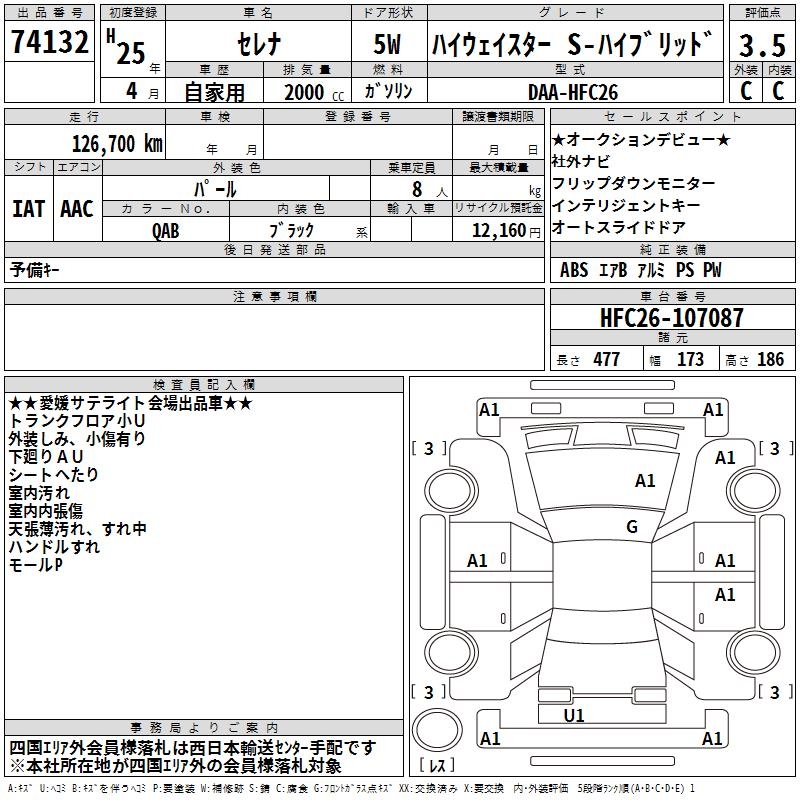Viewport: 800px width, 800px height.
Task: Select the A1 mark on the hood
Action: coord(644,481)
